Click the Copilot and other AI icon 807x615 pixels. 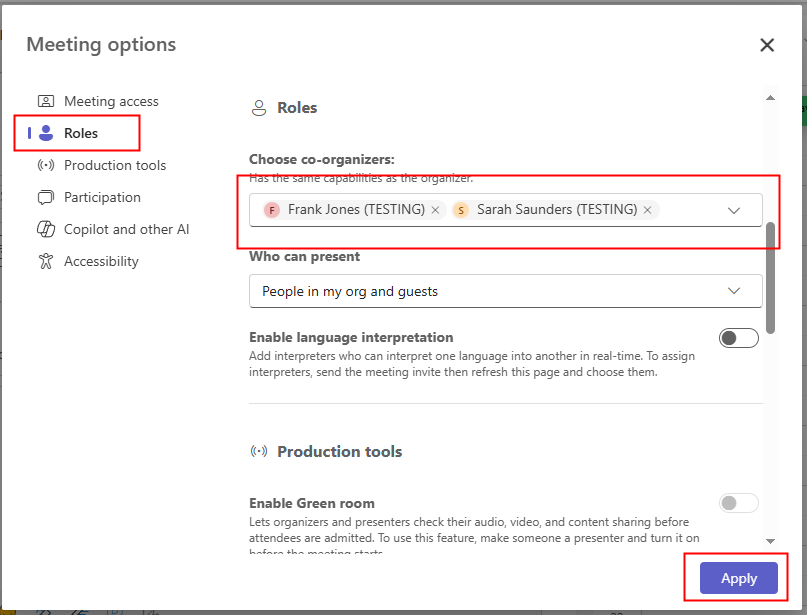[x=45, y=229]
